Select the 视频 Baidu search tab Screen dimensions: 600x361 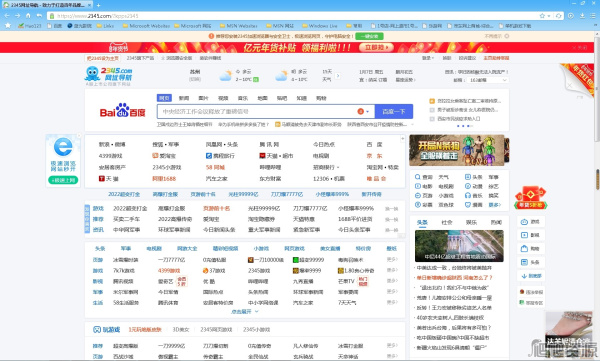coord(223,98)
